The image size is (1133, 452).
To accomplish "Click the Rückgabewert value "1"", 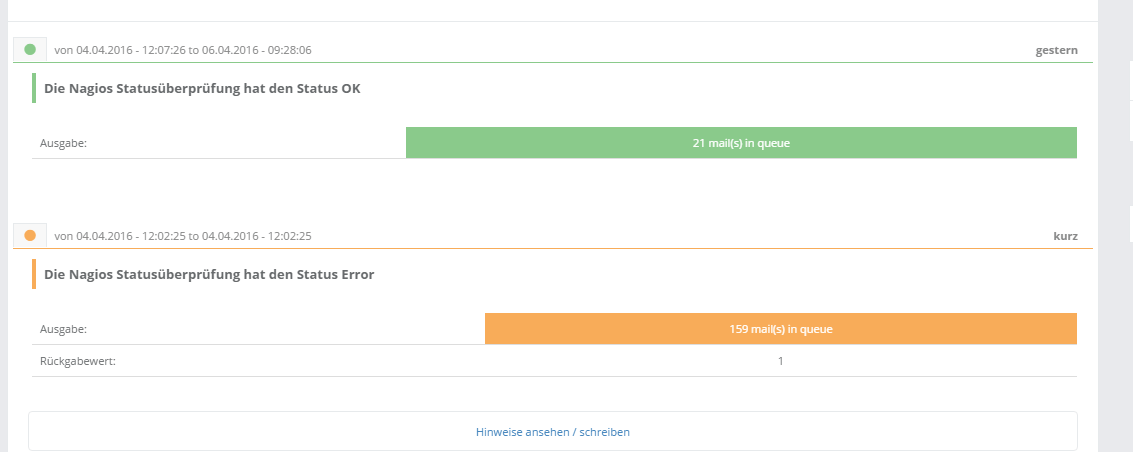I will pos(780,360).
